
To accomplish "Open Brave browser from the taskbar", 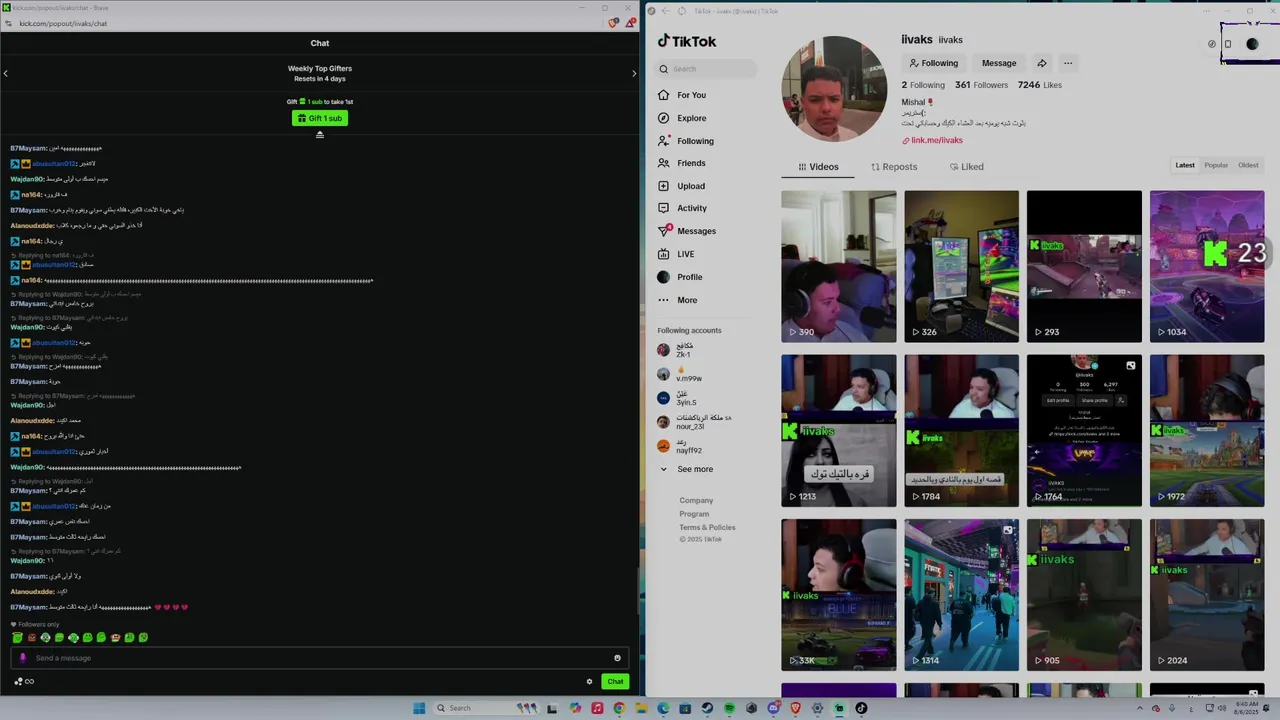I will coord(795,708).
